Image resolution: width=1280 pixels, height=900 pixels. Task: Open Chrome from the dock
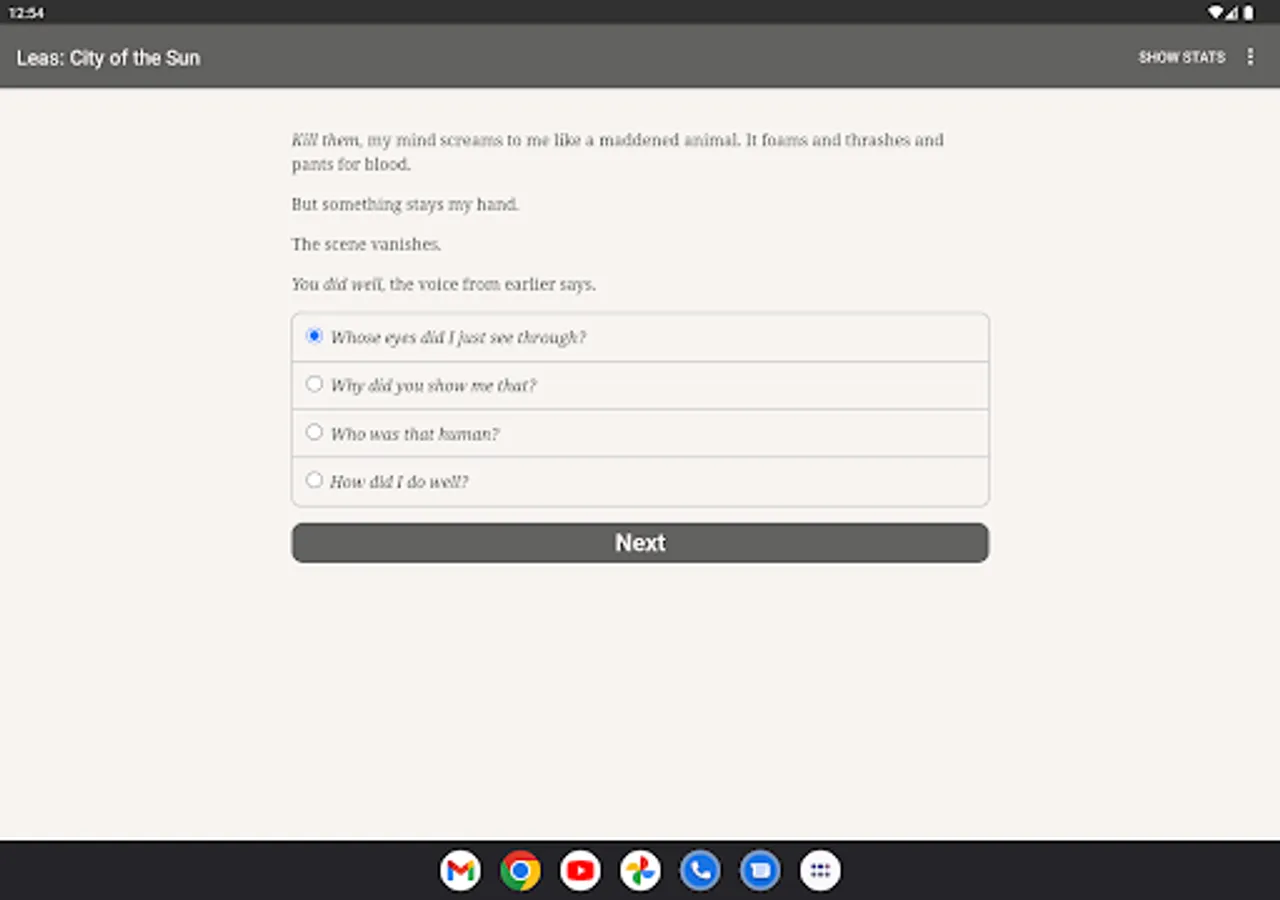[x=520, y=871]
